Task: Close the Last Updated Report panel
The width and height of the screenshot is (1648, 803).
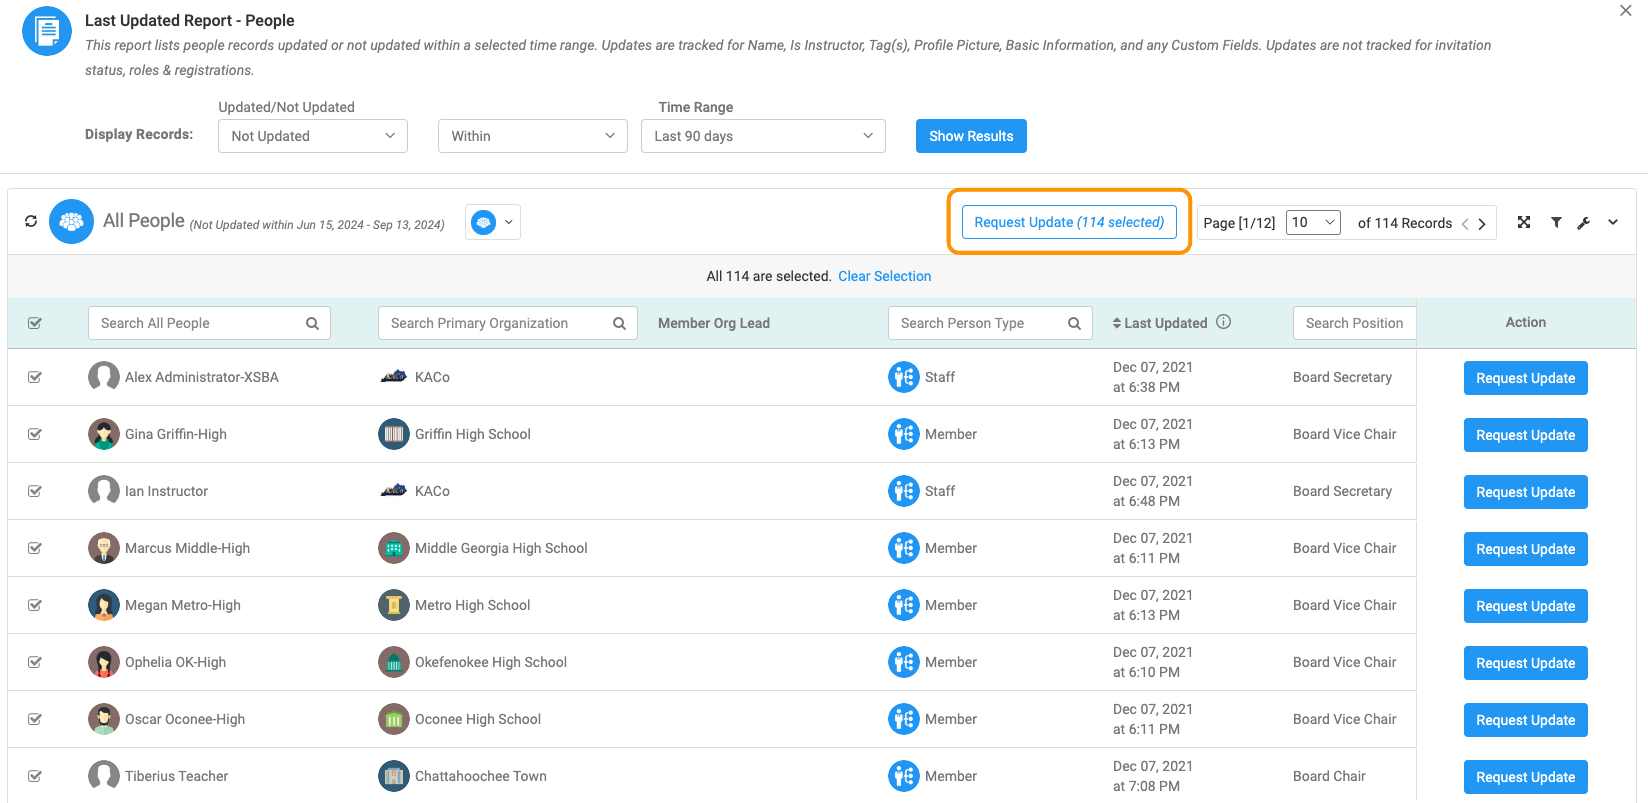Action: pos(1626,11)
